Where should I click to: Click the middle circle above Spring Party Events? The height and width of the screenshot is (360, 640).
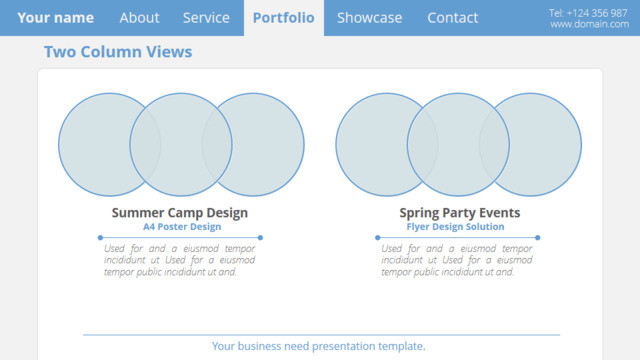(x=458, y=144)
